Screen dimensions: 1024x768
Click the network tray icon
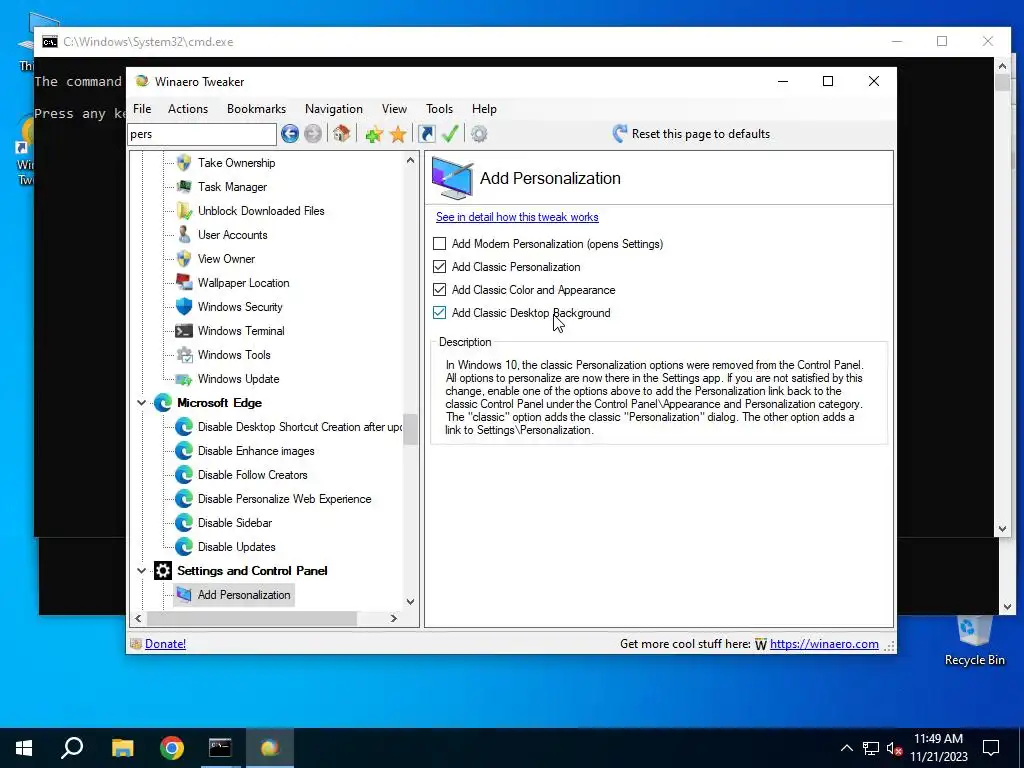[871, 748]
